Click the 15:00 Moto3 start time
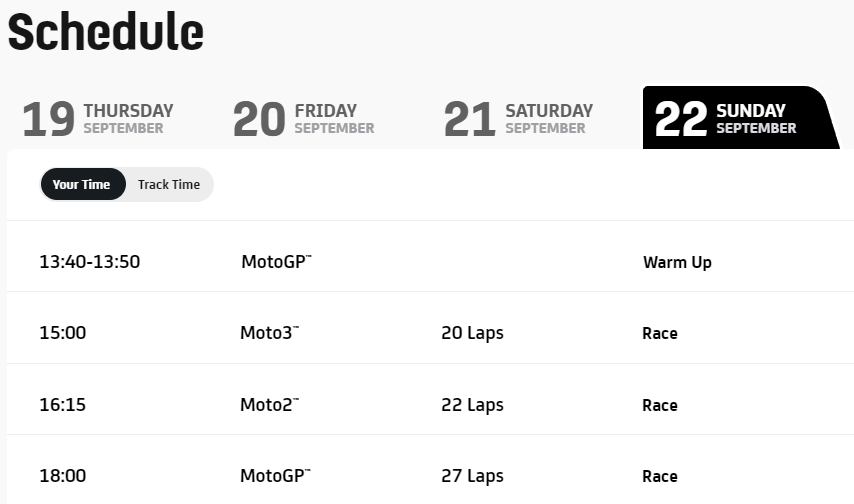Viewport: 854px width, 504px height. [63, 333]
